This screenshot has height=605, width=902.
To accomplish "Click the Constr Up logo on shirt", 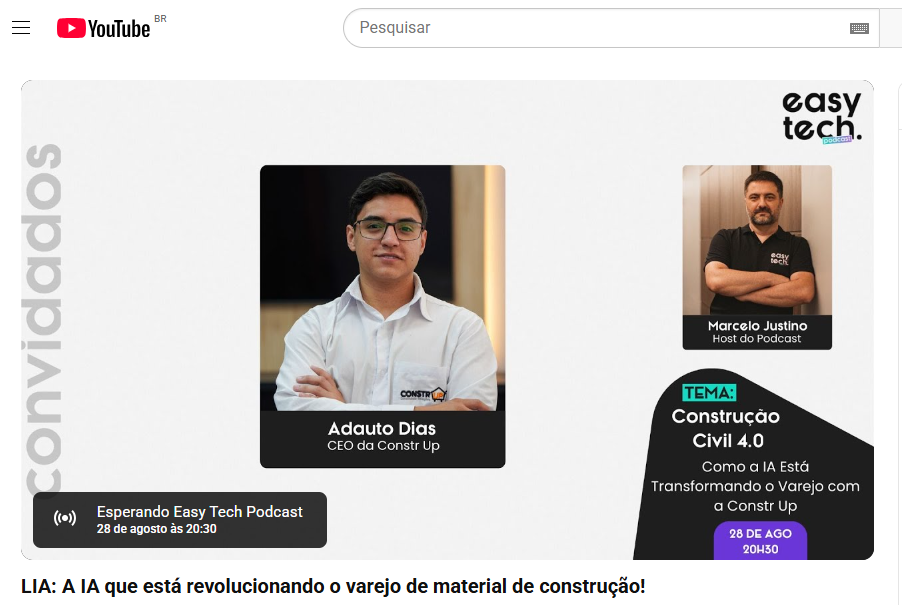I will point(422,394).
